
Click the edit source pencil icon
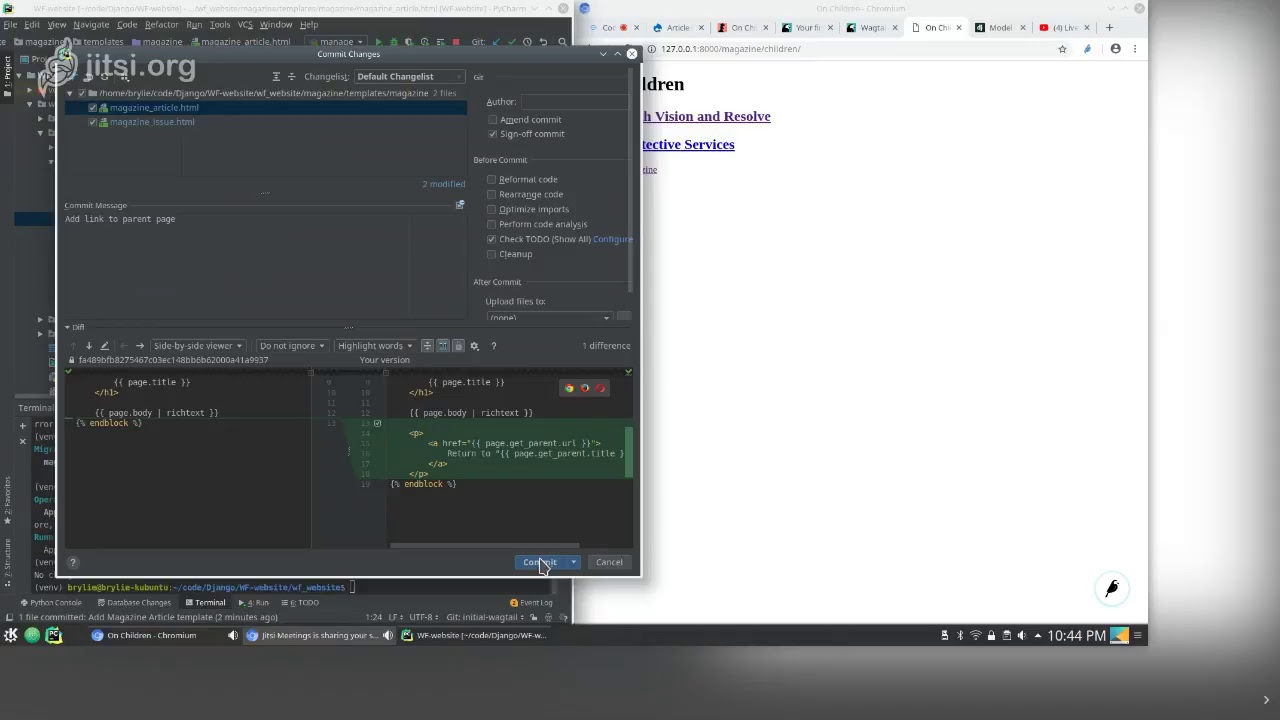[x=104, y=346]
